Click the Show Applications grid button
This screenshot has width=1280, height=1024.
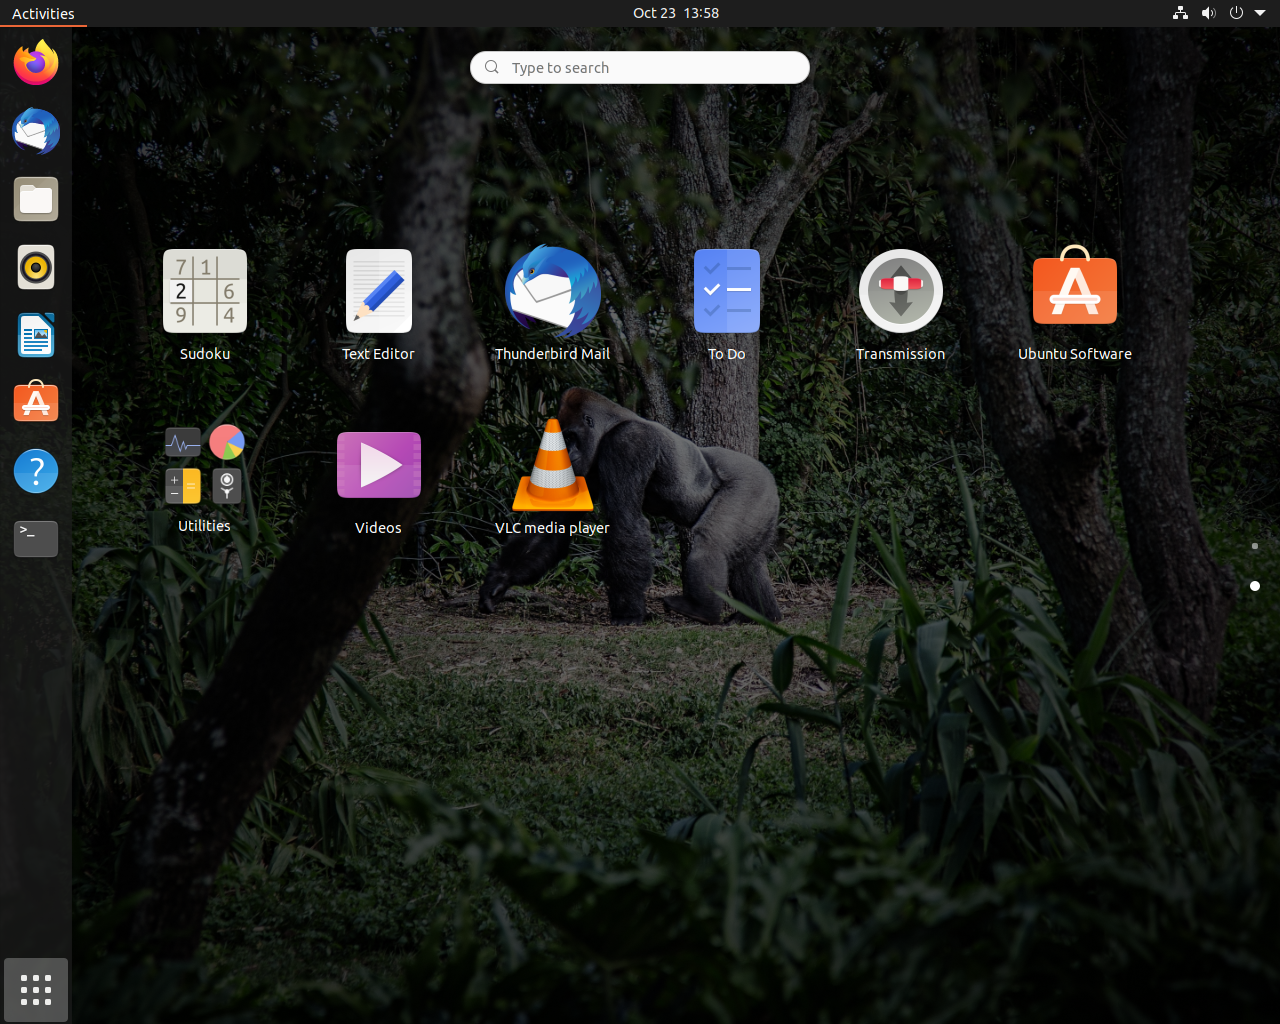(36, 990)
